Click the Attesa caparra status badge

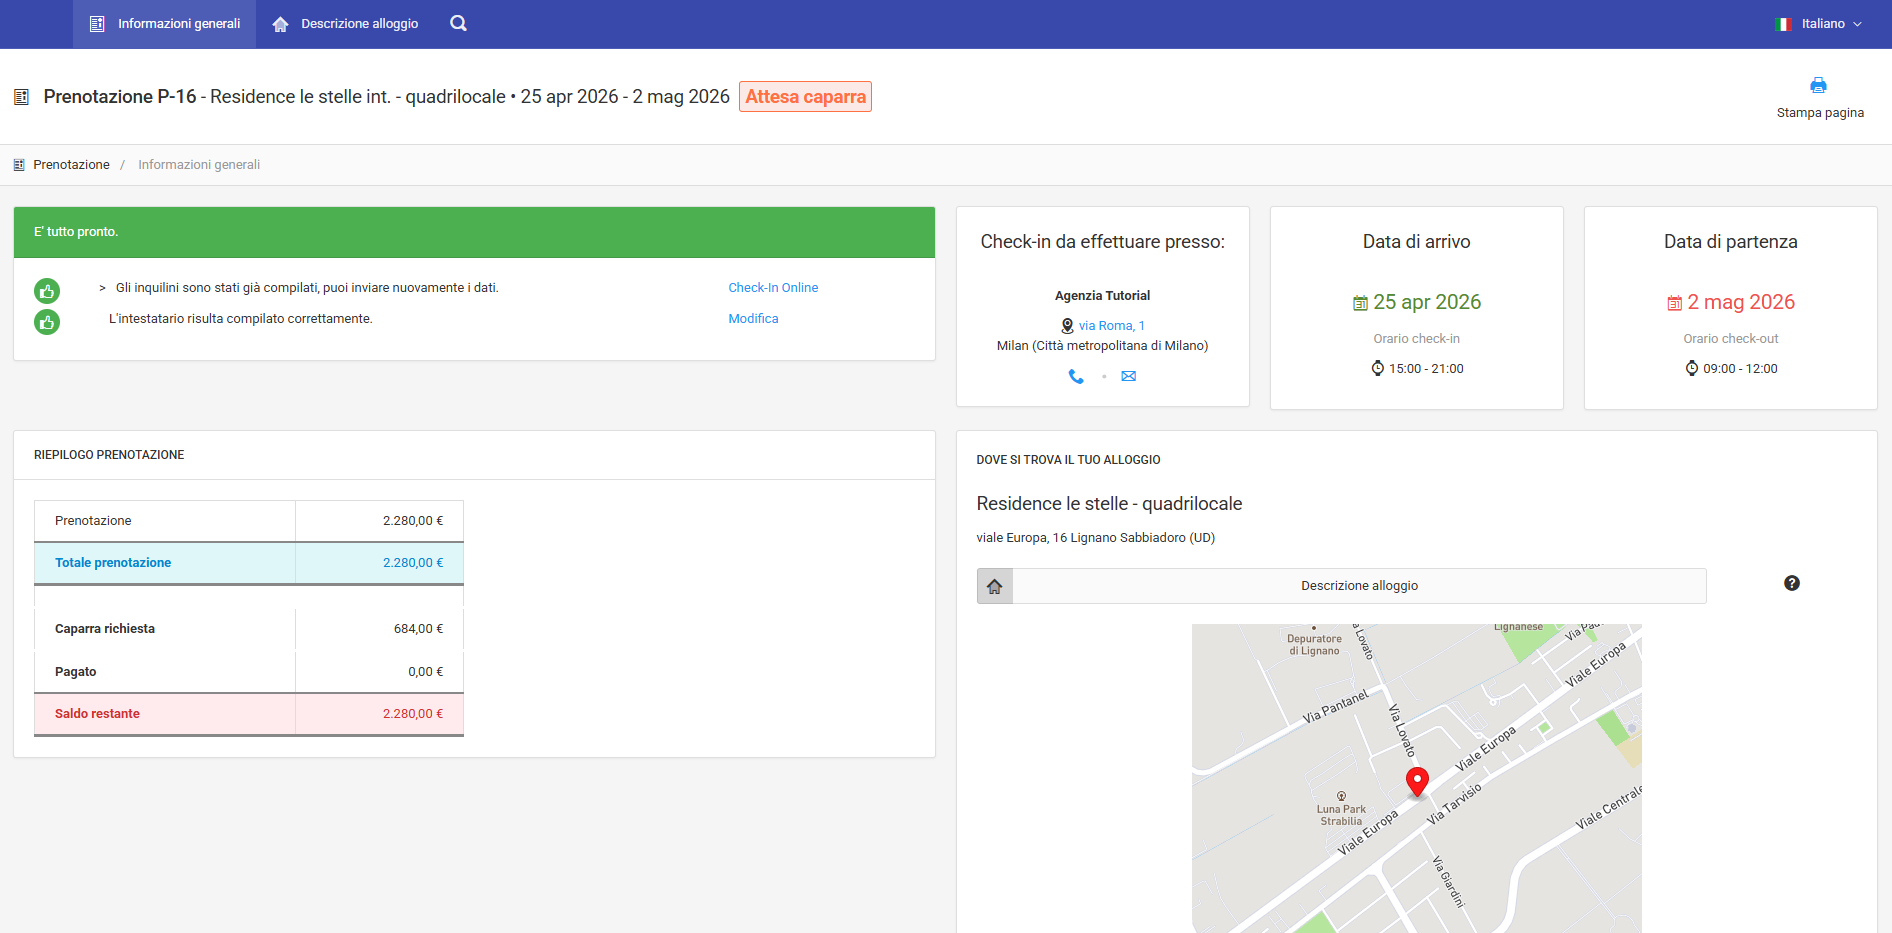click(805, 97)
